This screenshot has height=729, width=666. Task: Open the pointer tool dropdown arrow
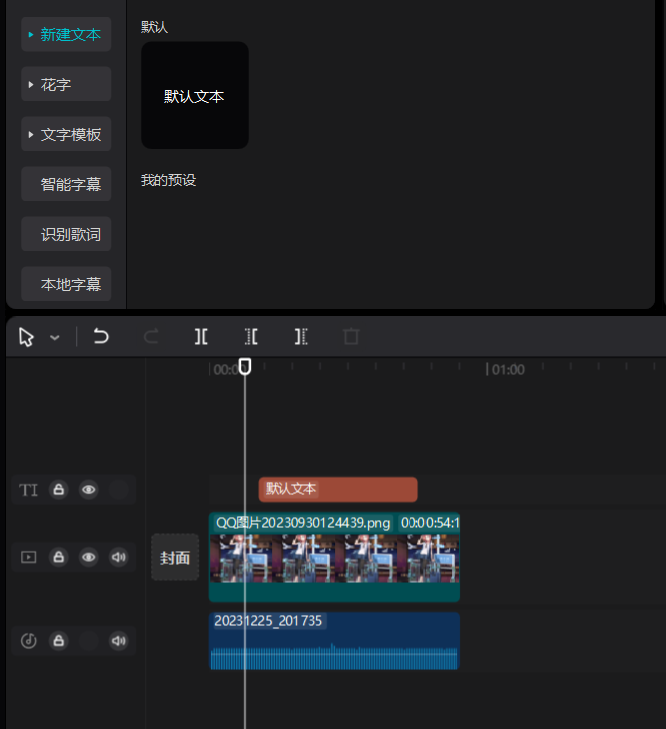(x=55, y=338)
